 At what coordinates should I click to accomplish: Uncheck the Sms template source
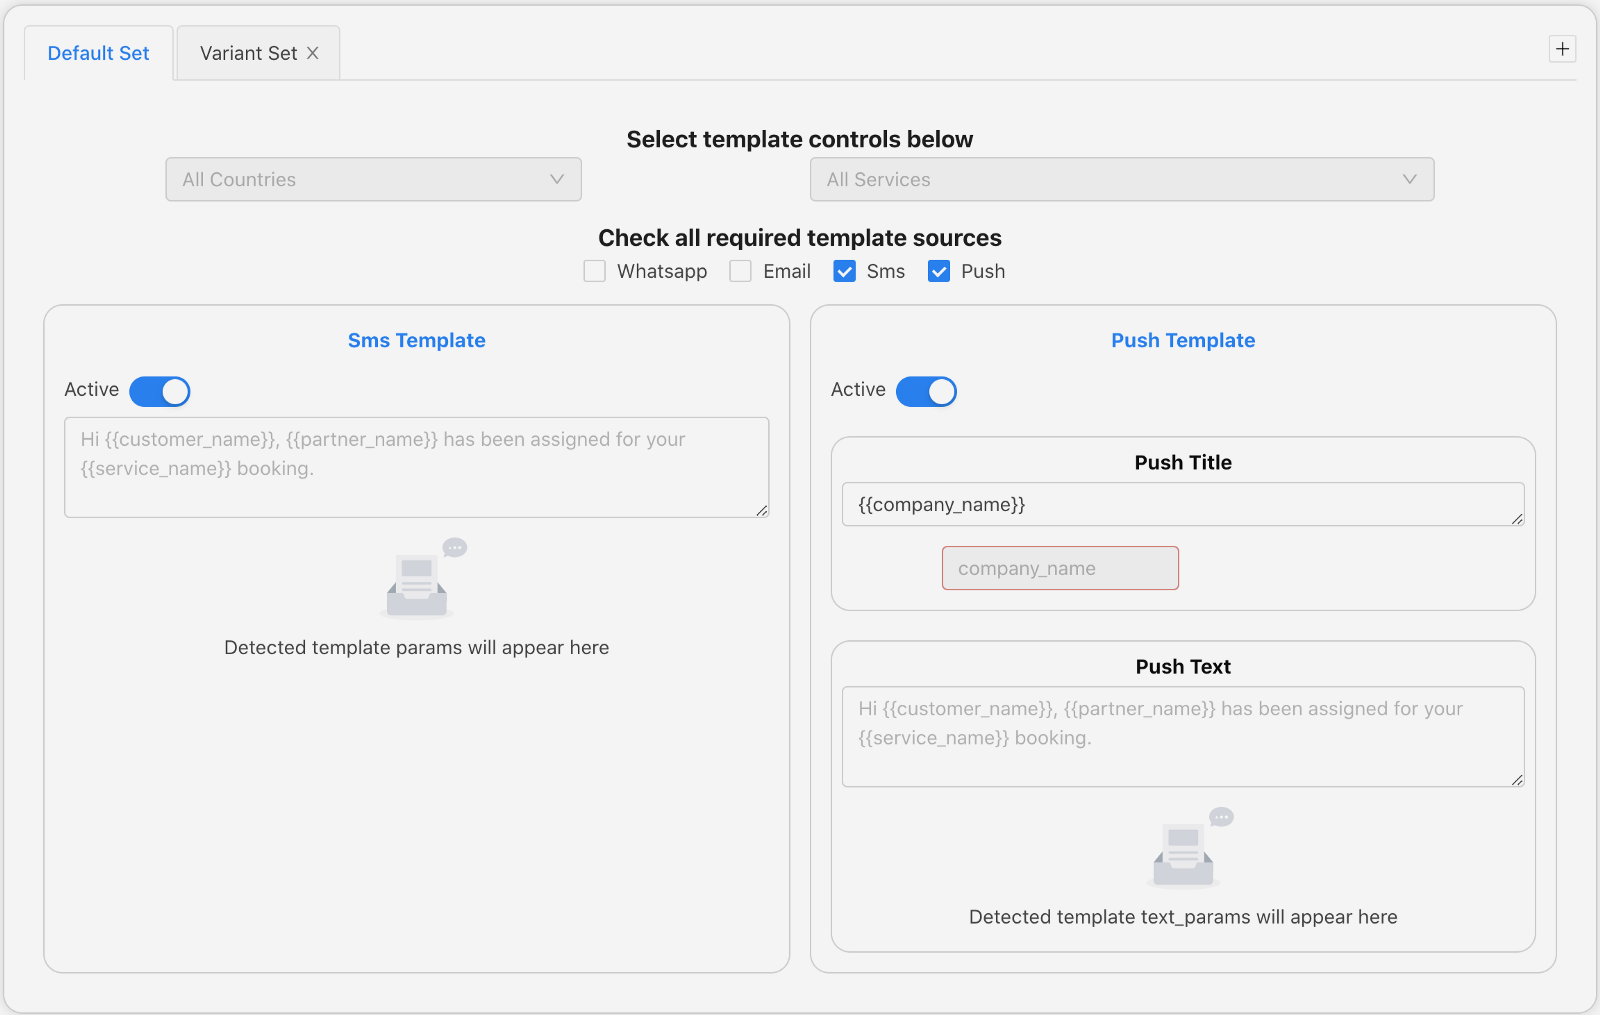[845, 271]
